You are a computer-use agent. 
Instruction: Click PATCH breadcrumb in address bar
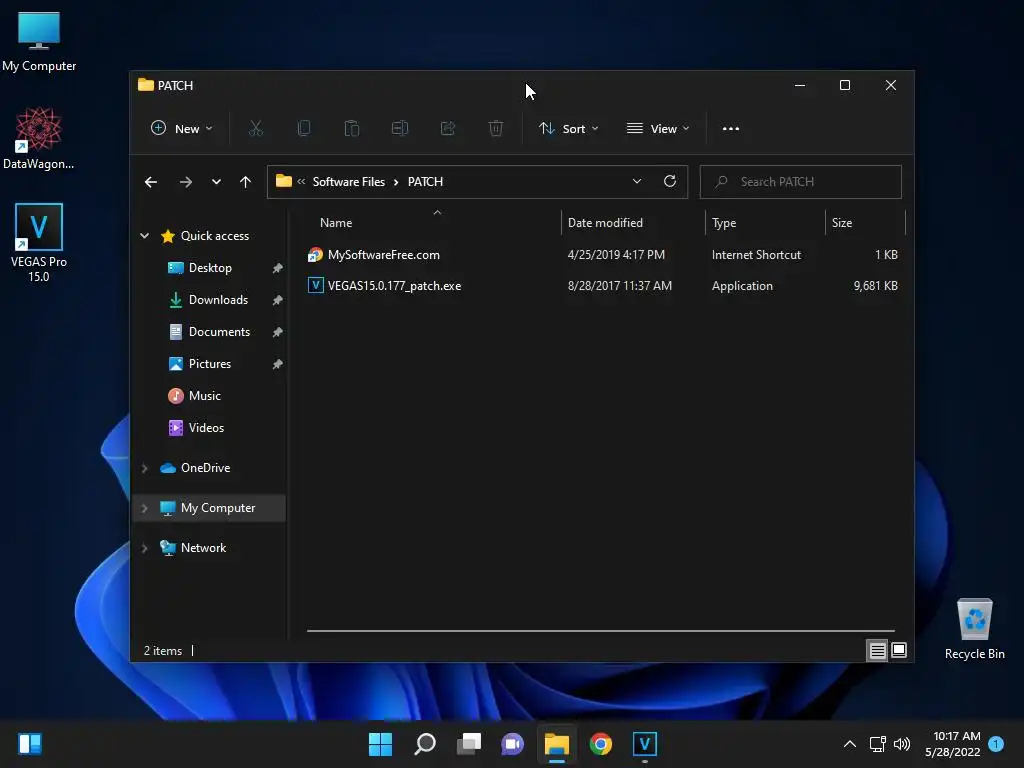click(x=425, y=182)
